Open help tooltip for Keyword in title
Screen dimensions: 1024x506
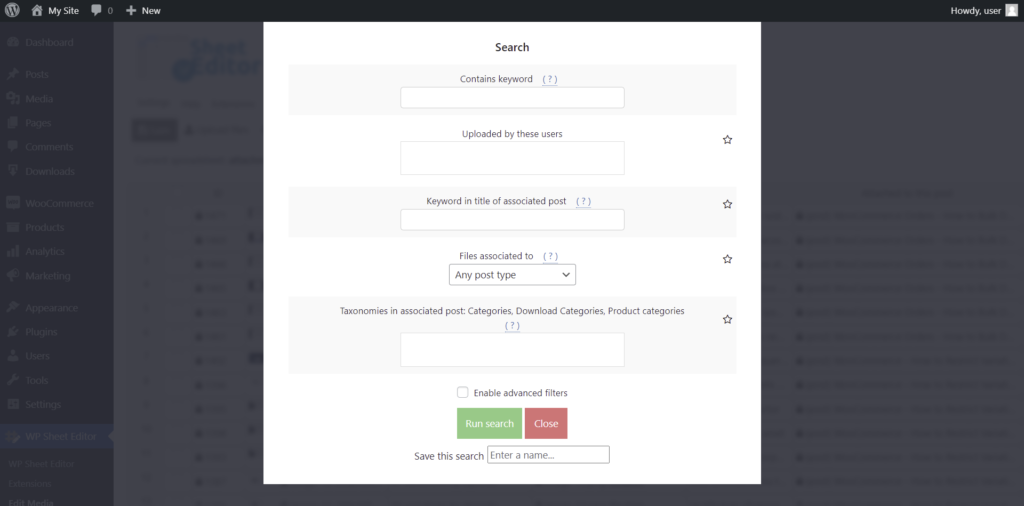[x=583, y=201]
